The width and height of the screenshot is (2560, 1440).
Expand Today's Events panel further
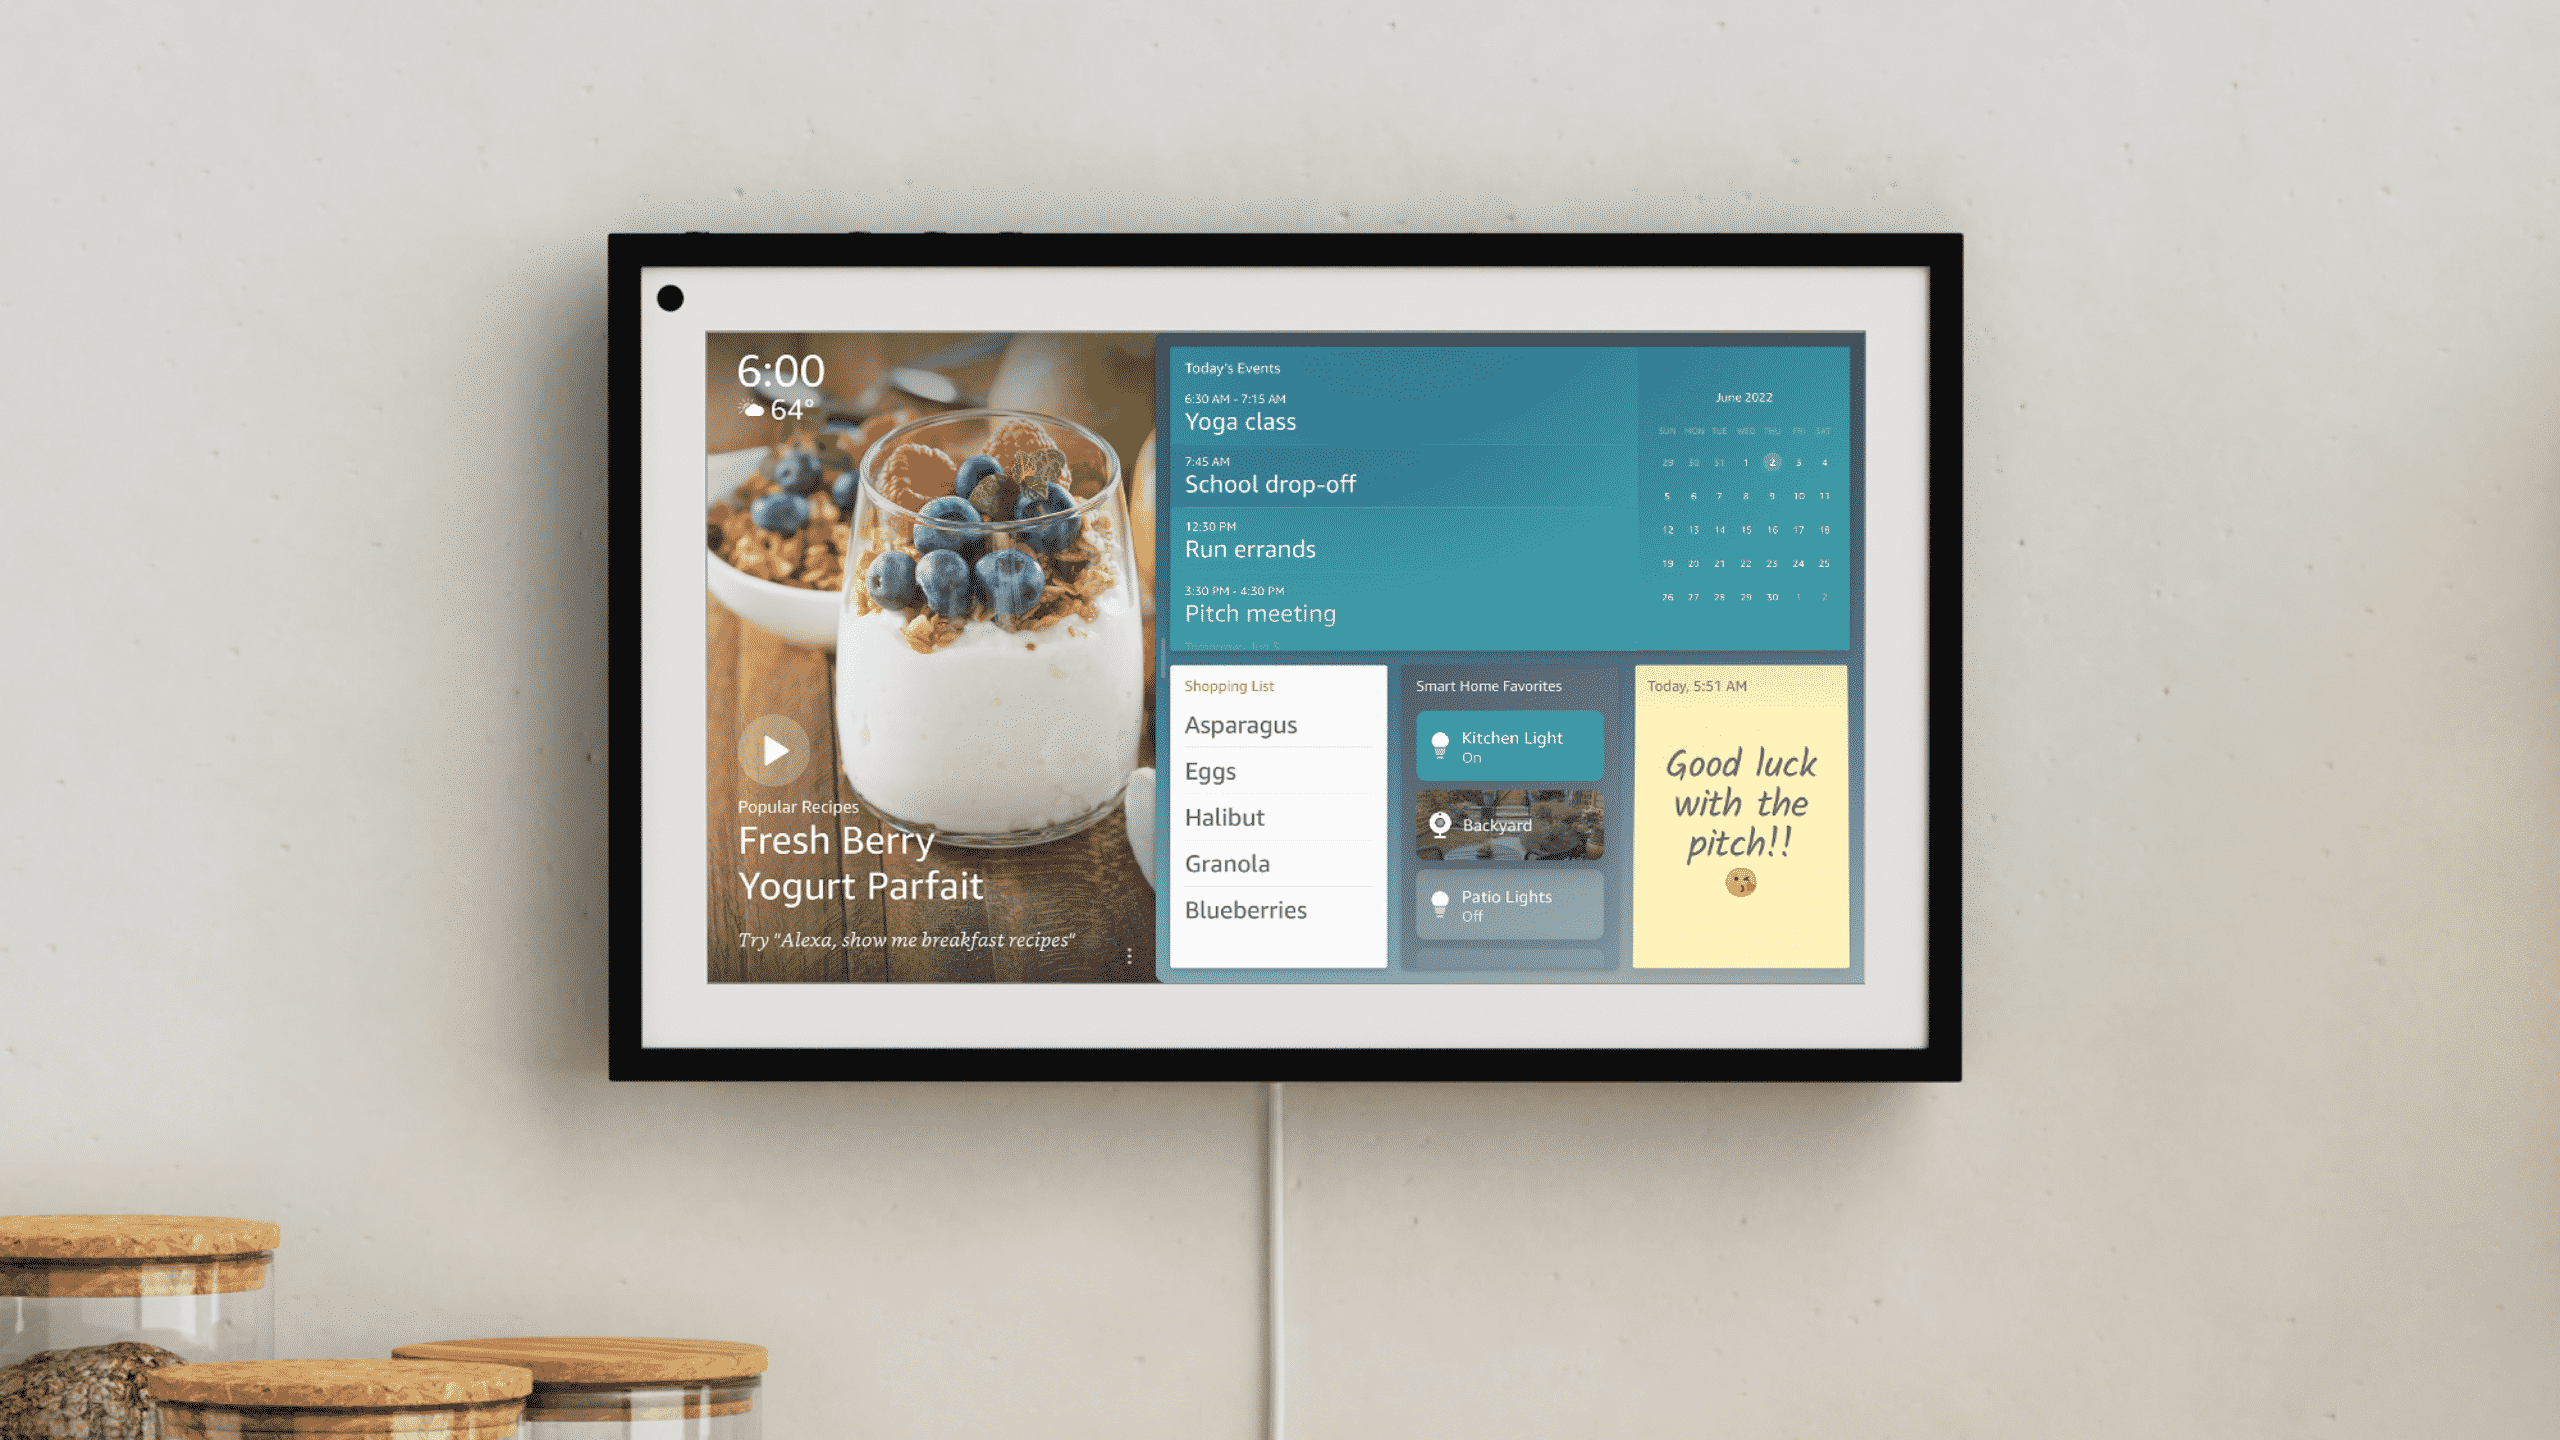tap(1229, 367)
